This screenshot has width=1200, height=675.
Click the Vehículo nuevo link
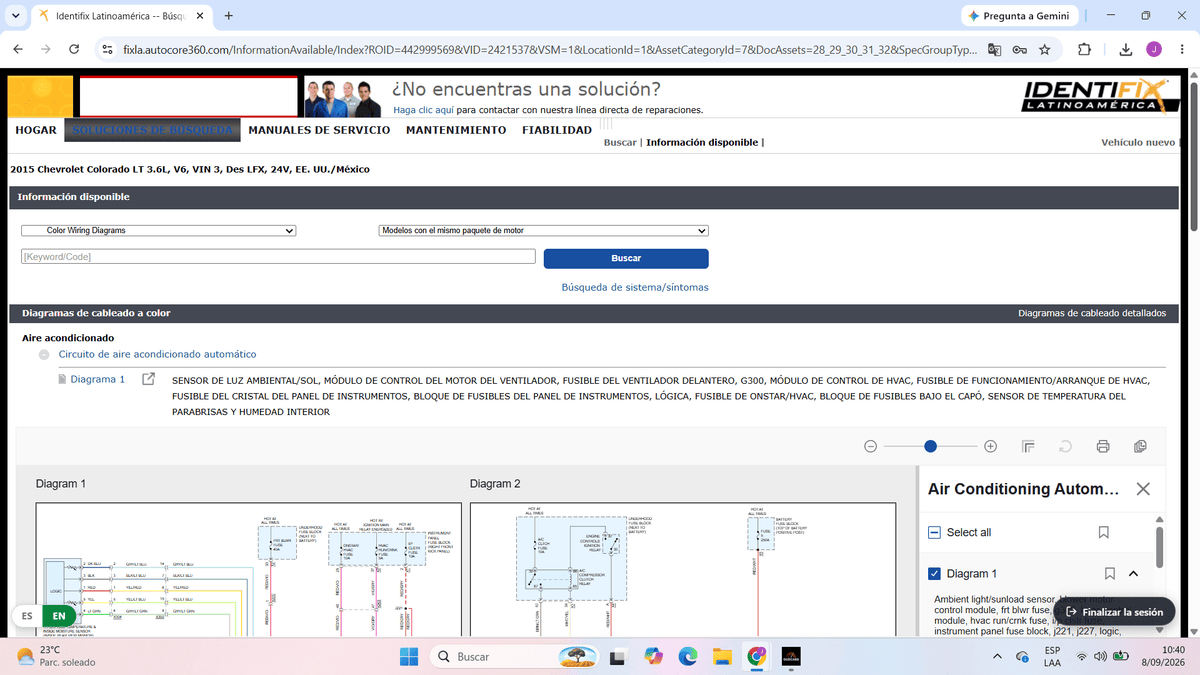pos(1138,142)
